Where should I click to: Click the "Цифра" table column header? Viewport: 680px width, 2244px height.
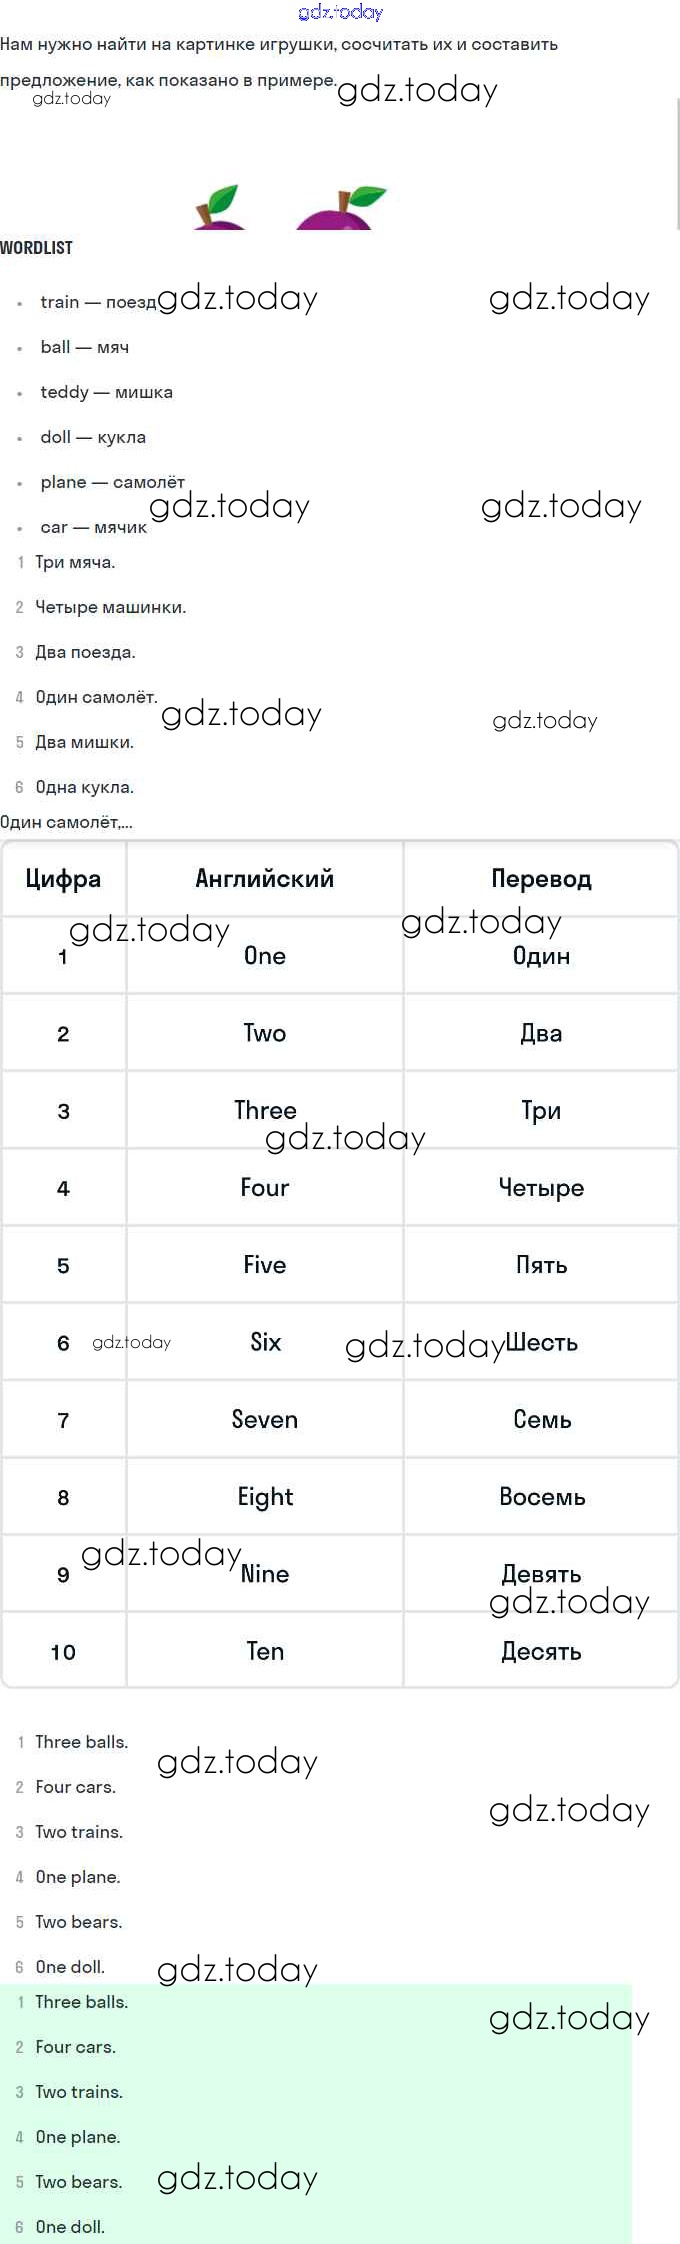(x=63, y=879)
